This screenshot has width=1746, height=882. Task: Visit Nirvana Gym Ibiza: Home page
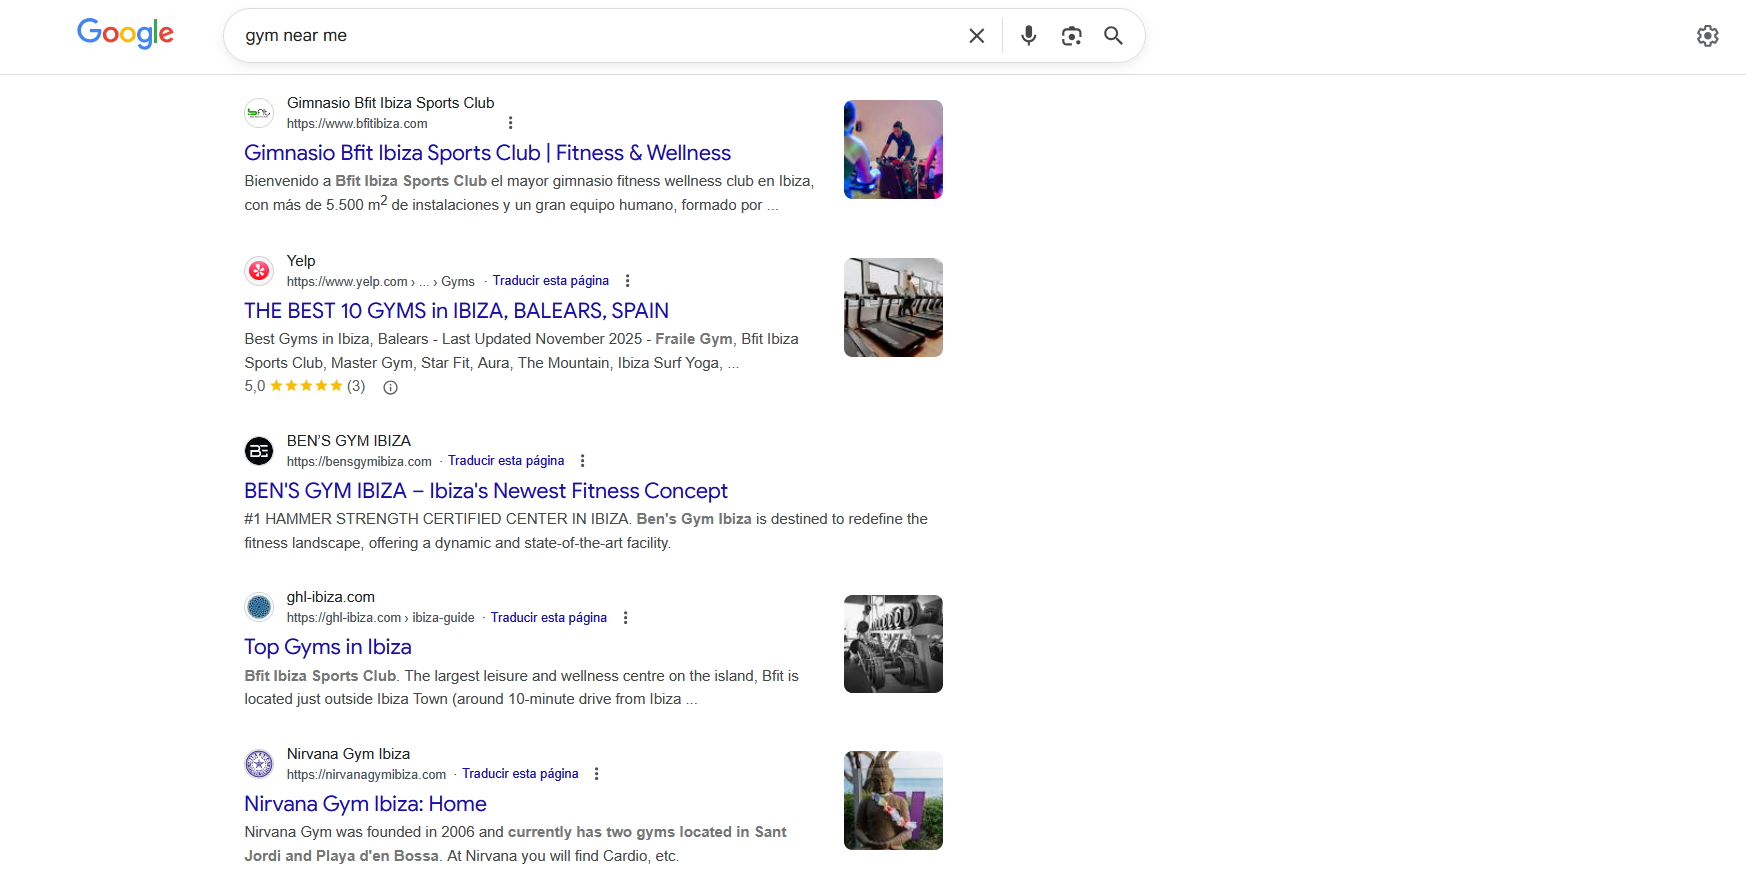pyautogui.click(x=365, y=804)
